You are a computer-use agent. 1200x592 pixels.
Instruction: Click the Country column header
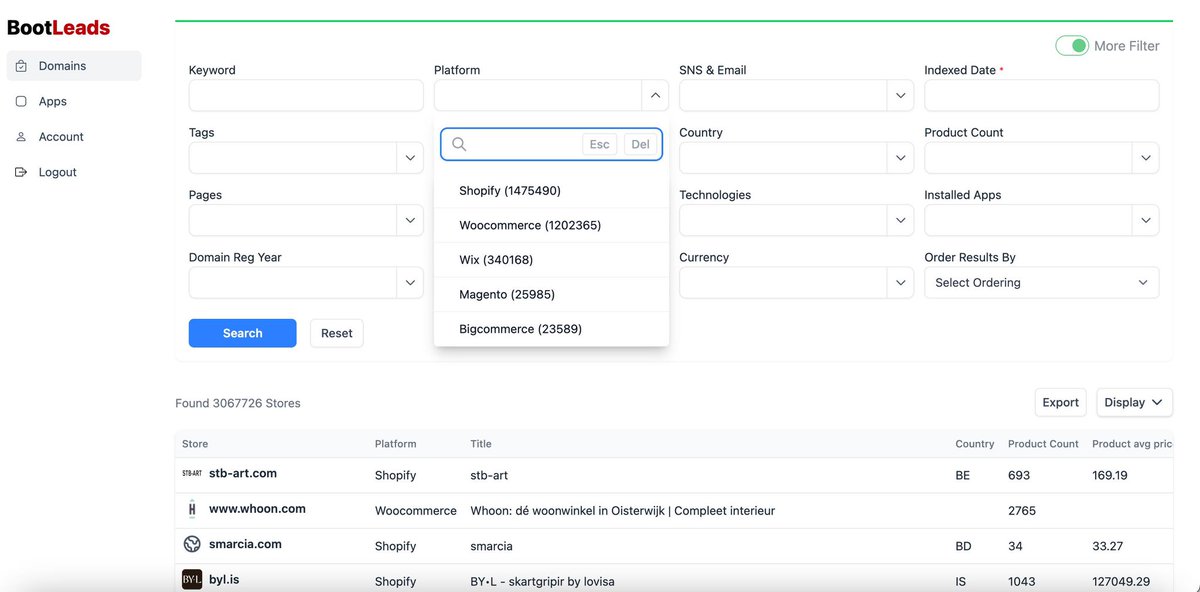point(975,444)
